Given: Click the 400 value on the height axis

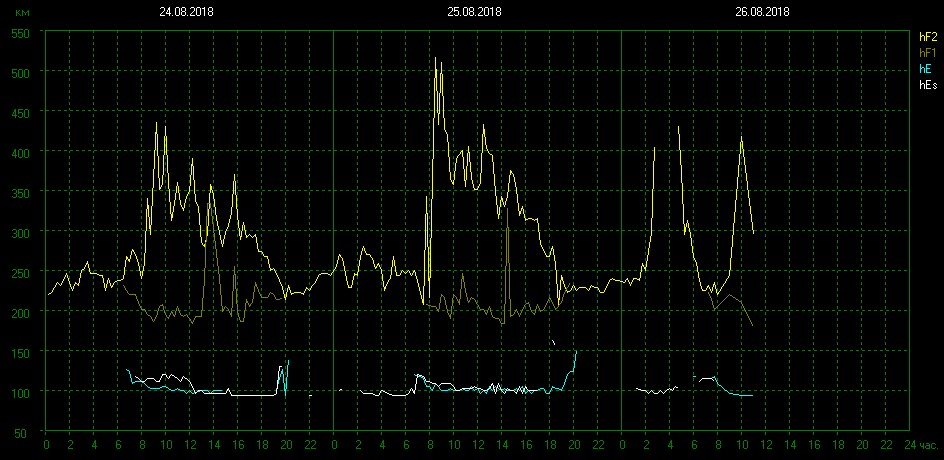Looking at the screenshot, I should click(x=22, y=152).
